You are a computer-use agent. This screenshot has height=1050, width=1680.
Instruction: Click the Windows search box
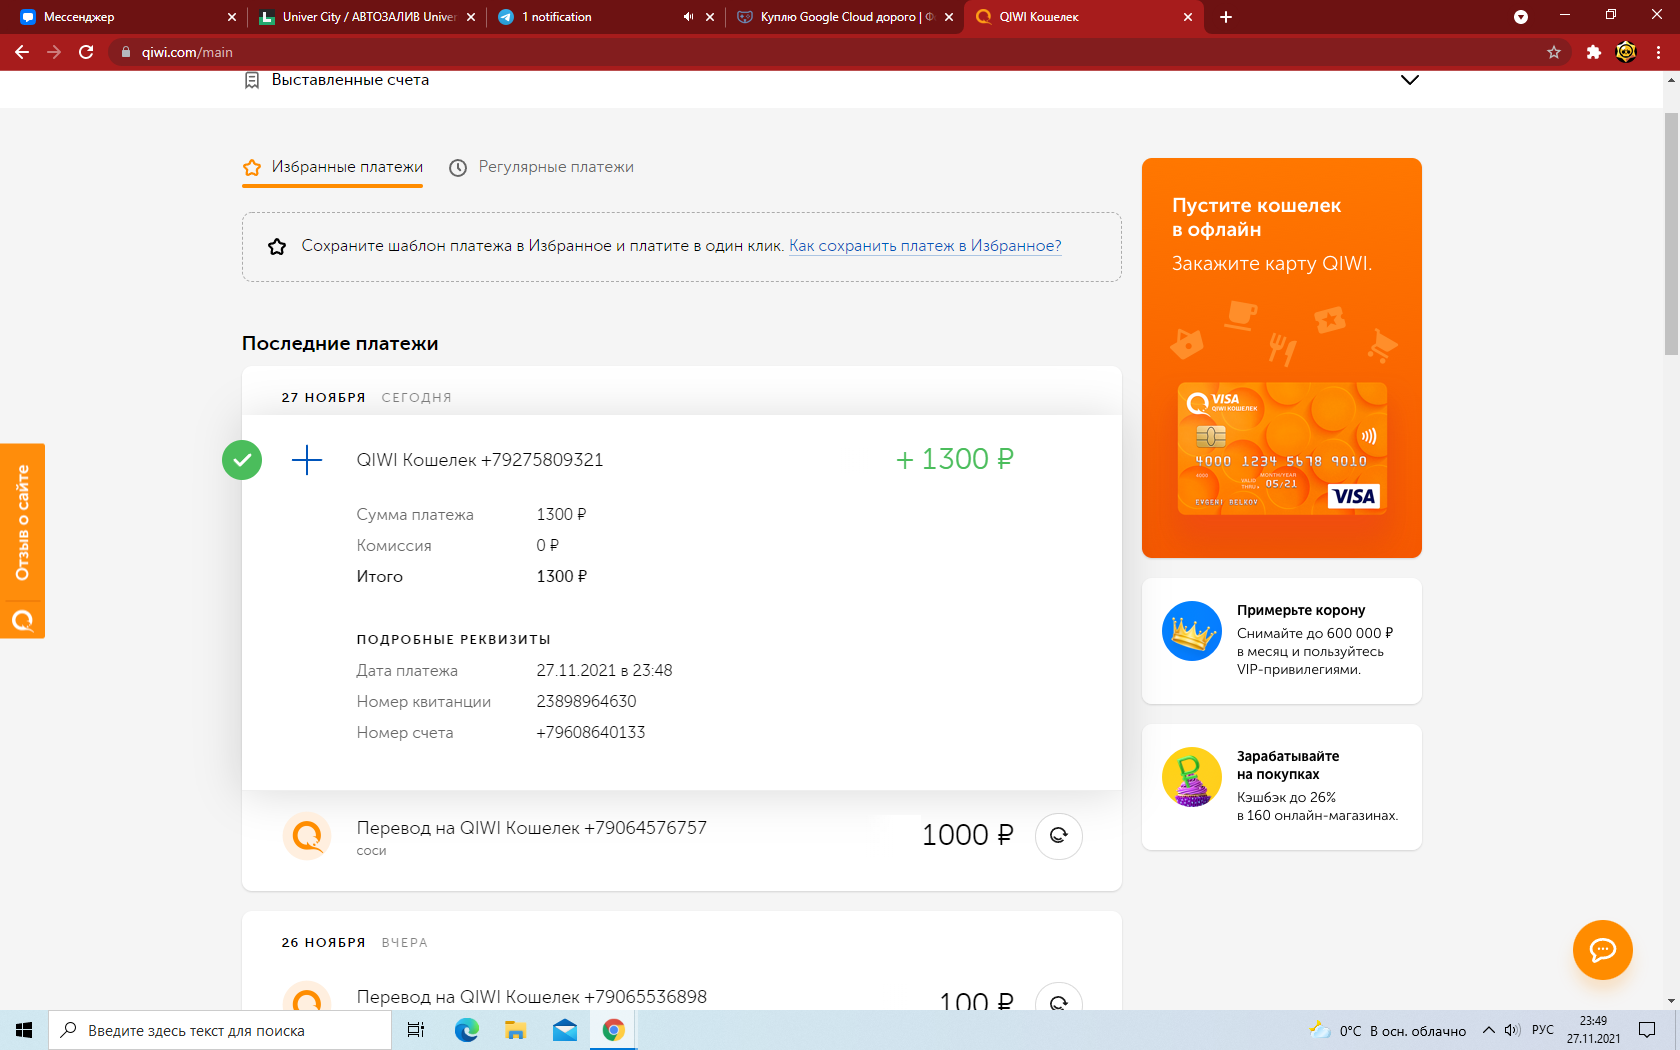pyautogui.click(x=220, y=1030)
